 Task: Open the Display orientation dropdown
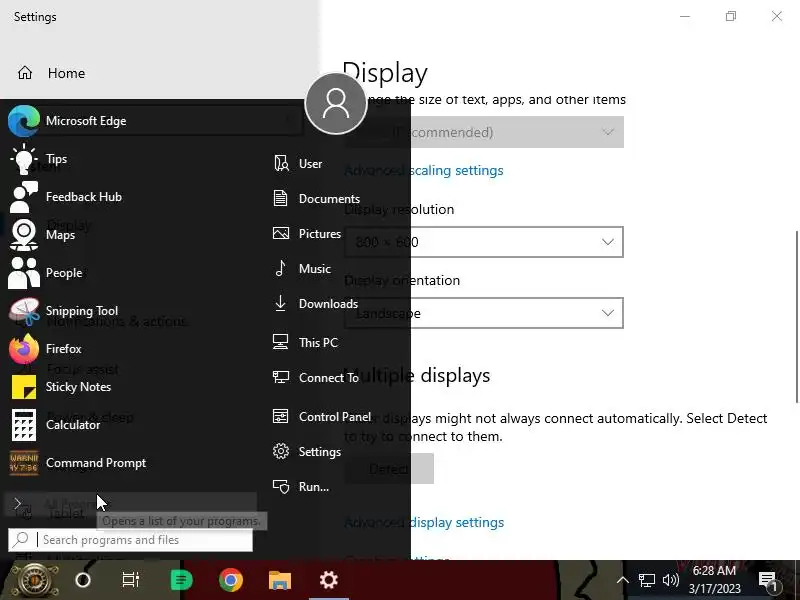484,313
